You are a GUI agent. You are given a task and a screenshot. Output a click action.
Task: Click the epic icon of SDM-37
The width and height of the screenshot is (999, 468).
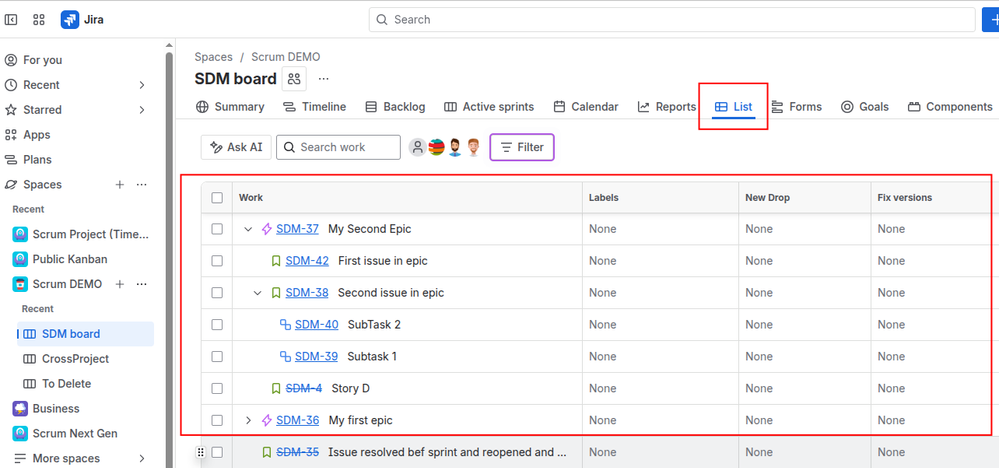(267, 229)
